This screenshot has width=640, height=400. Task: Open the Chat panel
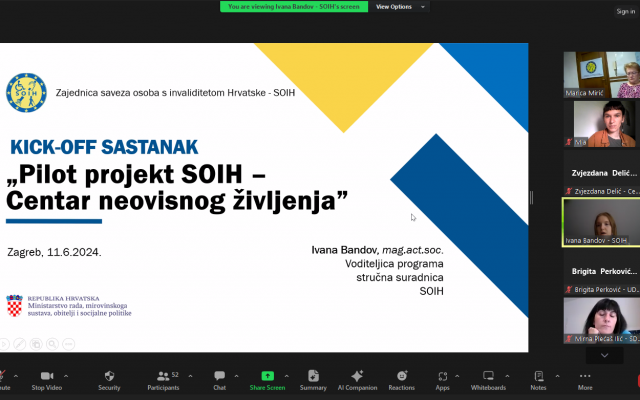point(219,380)
